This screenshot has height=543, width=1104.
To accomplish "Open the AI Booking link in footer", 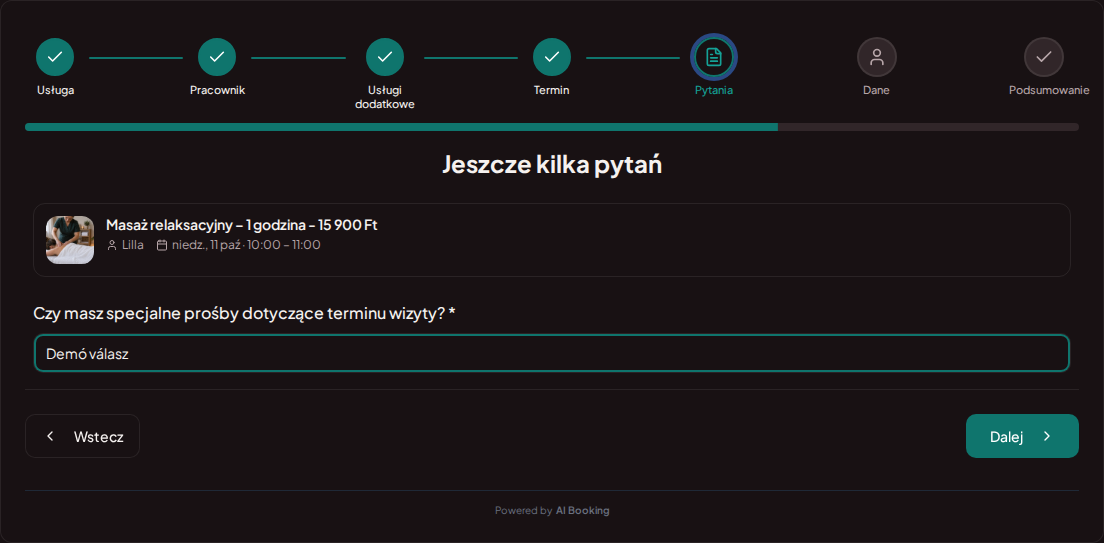I will point(582,511).
